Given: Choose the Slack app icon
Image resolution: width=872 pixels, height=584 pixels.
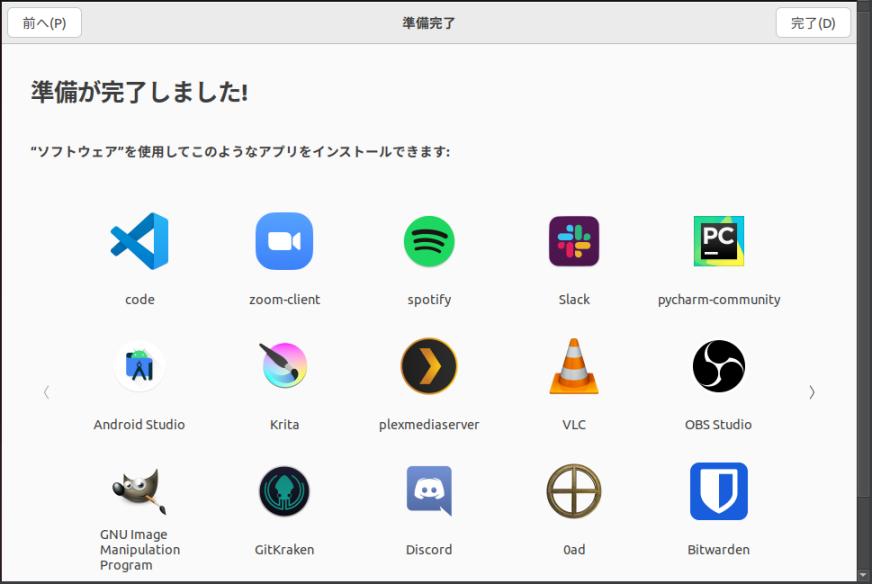Looking at the screenshot, I should point(574,241).
